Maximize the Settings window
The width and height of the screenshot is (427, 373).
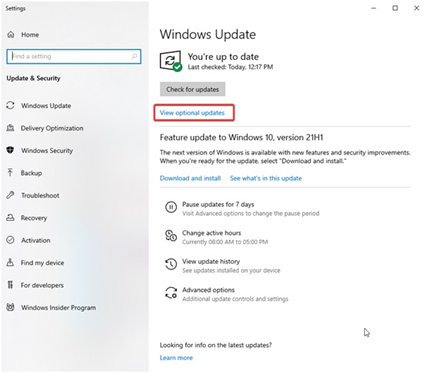point(395,8)
